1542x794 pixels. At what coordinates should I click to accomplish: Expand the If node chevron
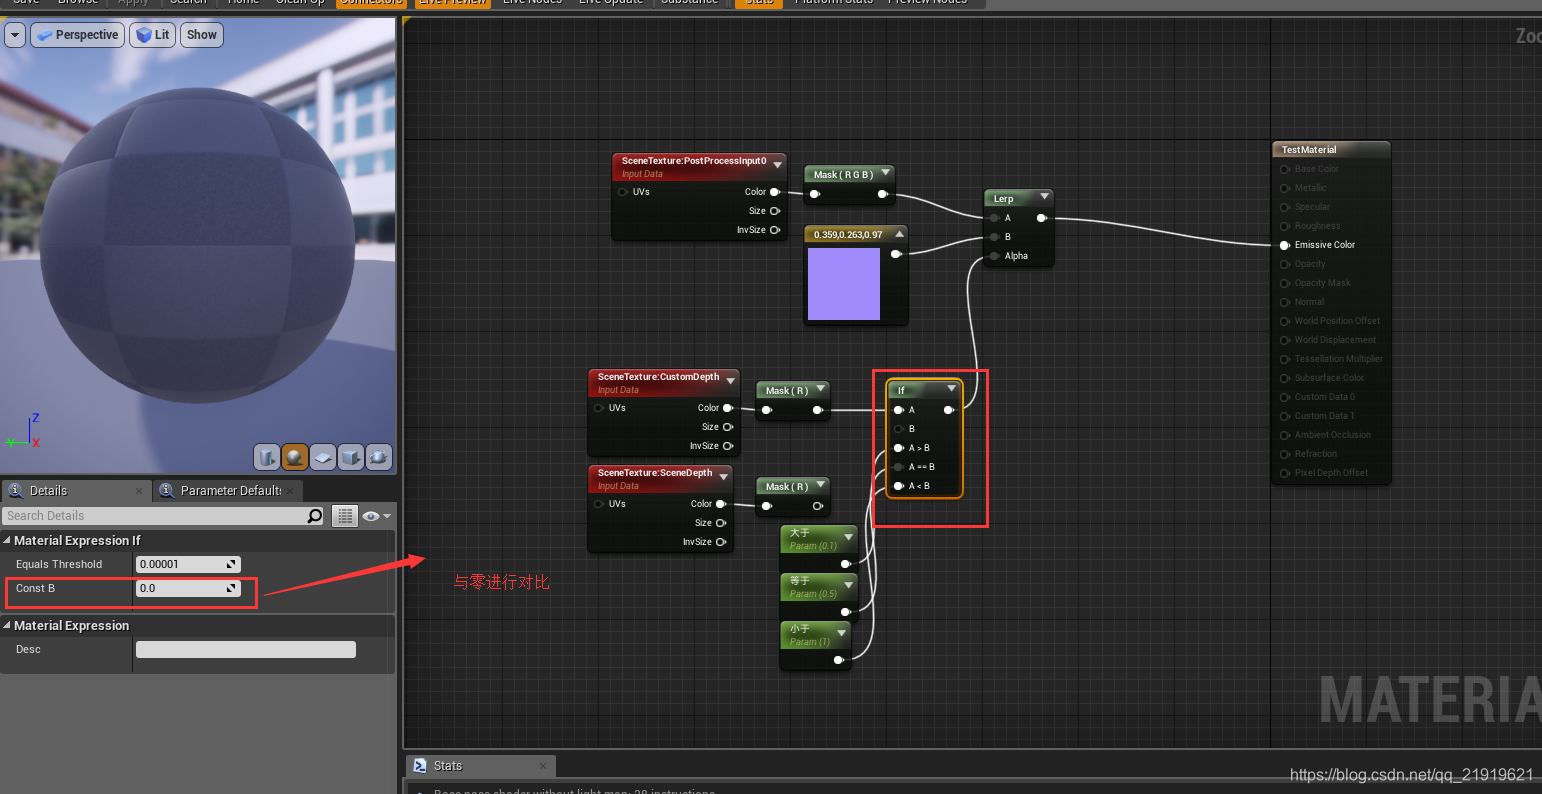click(x=951, y=389)
